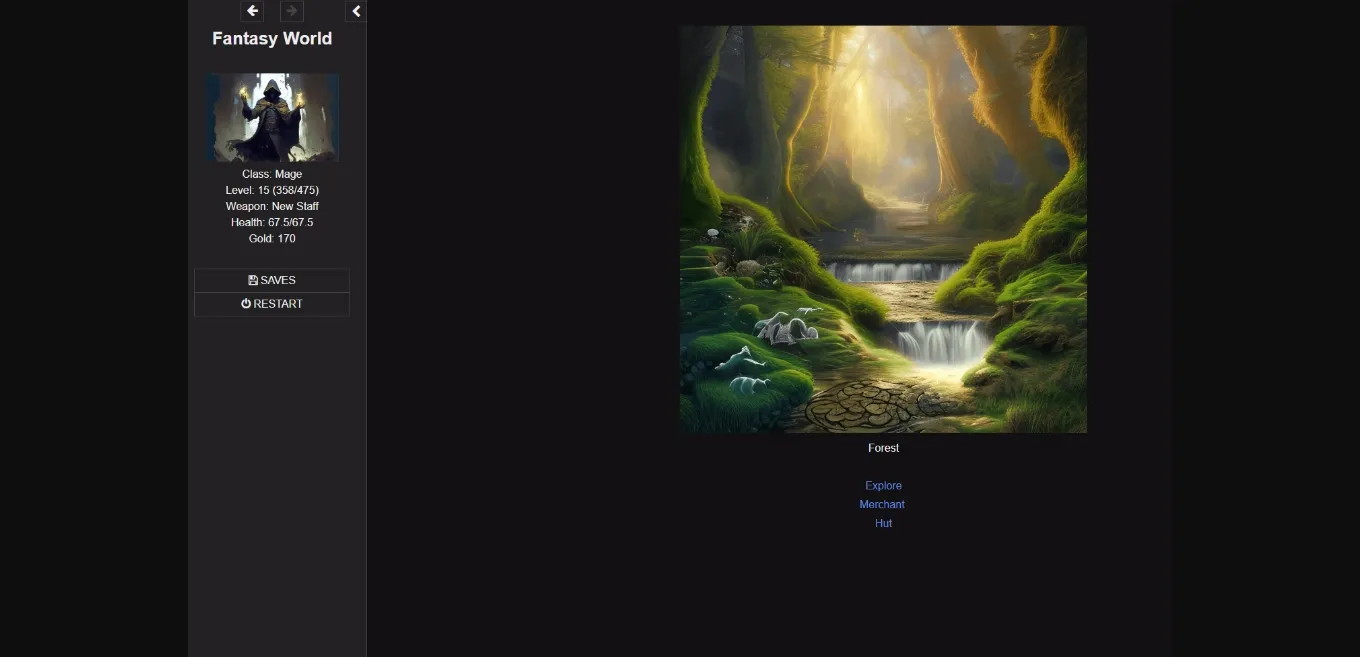The height and width of the screenshot is (657, 1360).
Task: Click the Health: 67.5/67.5 stat
Action: pos(272,222)
